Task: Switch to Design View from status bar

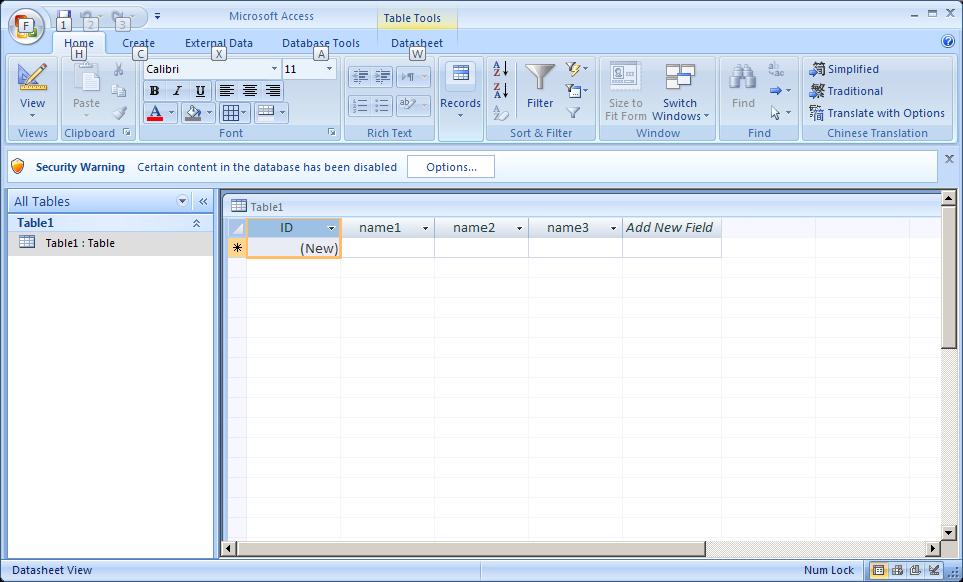Action: click(934, 570)
